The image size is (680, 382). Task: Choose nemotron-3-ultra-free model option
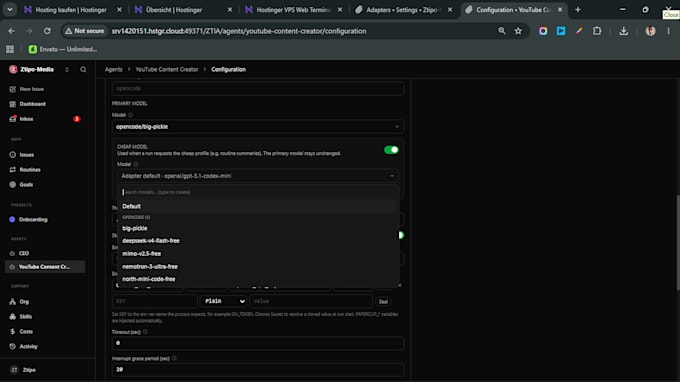tap(258, 267)
